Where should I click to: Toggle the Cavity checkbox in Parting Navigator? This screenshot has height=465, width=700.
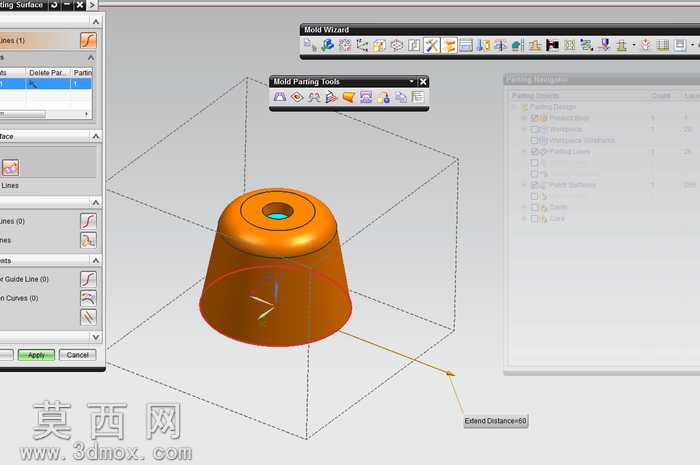tap(534, 208)
